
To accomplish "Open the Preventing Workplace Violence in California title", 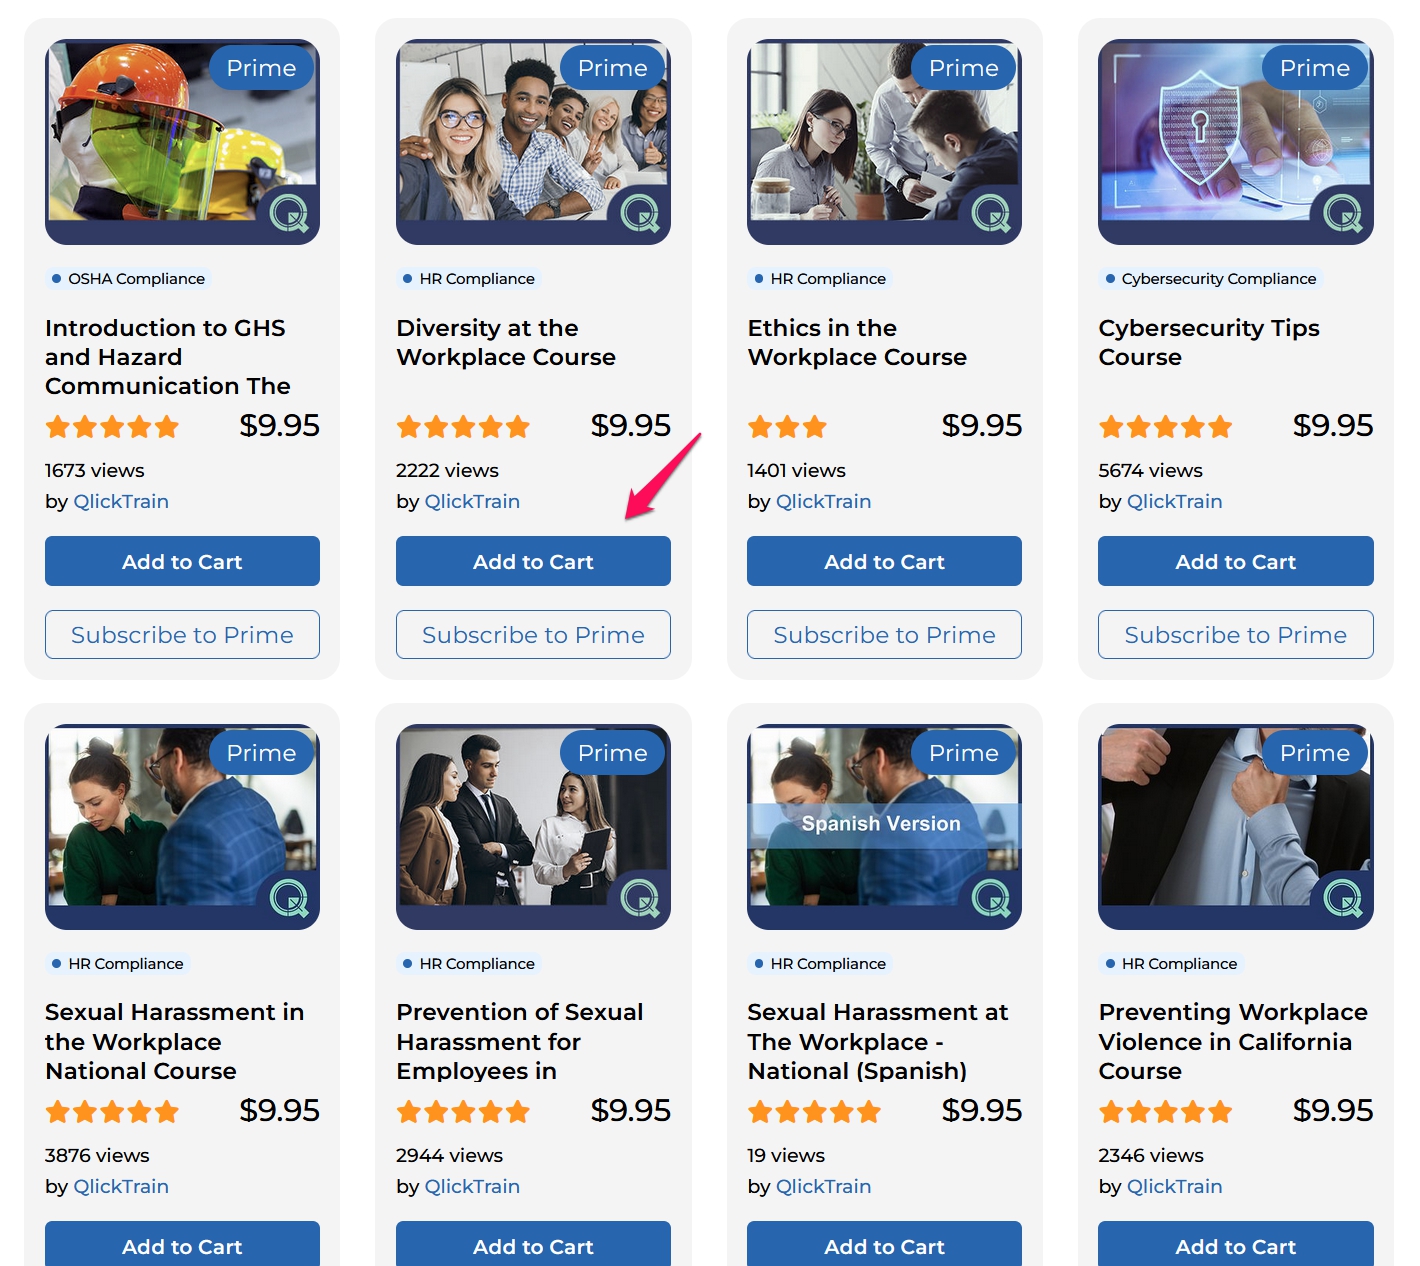I will pyautogui.click(x=1233, y=1041).
